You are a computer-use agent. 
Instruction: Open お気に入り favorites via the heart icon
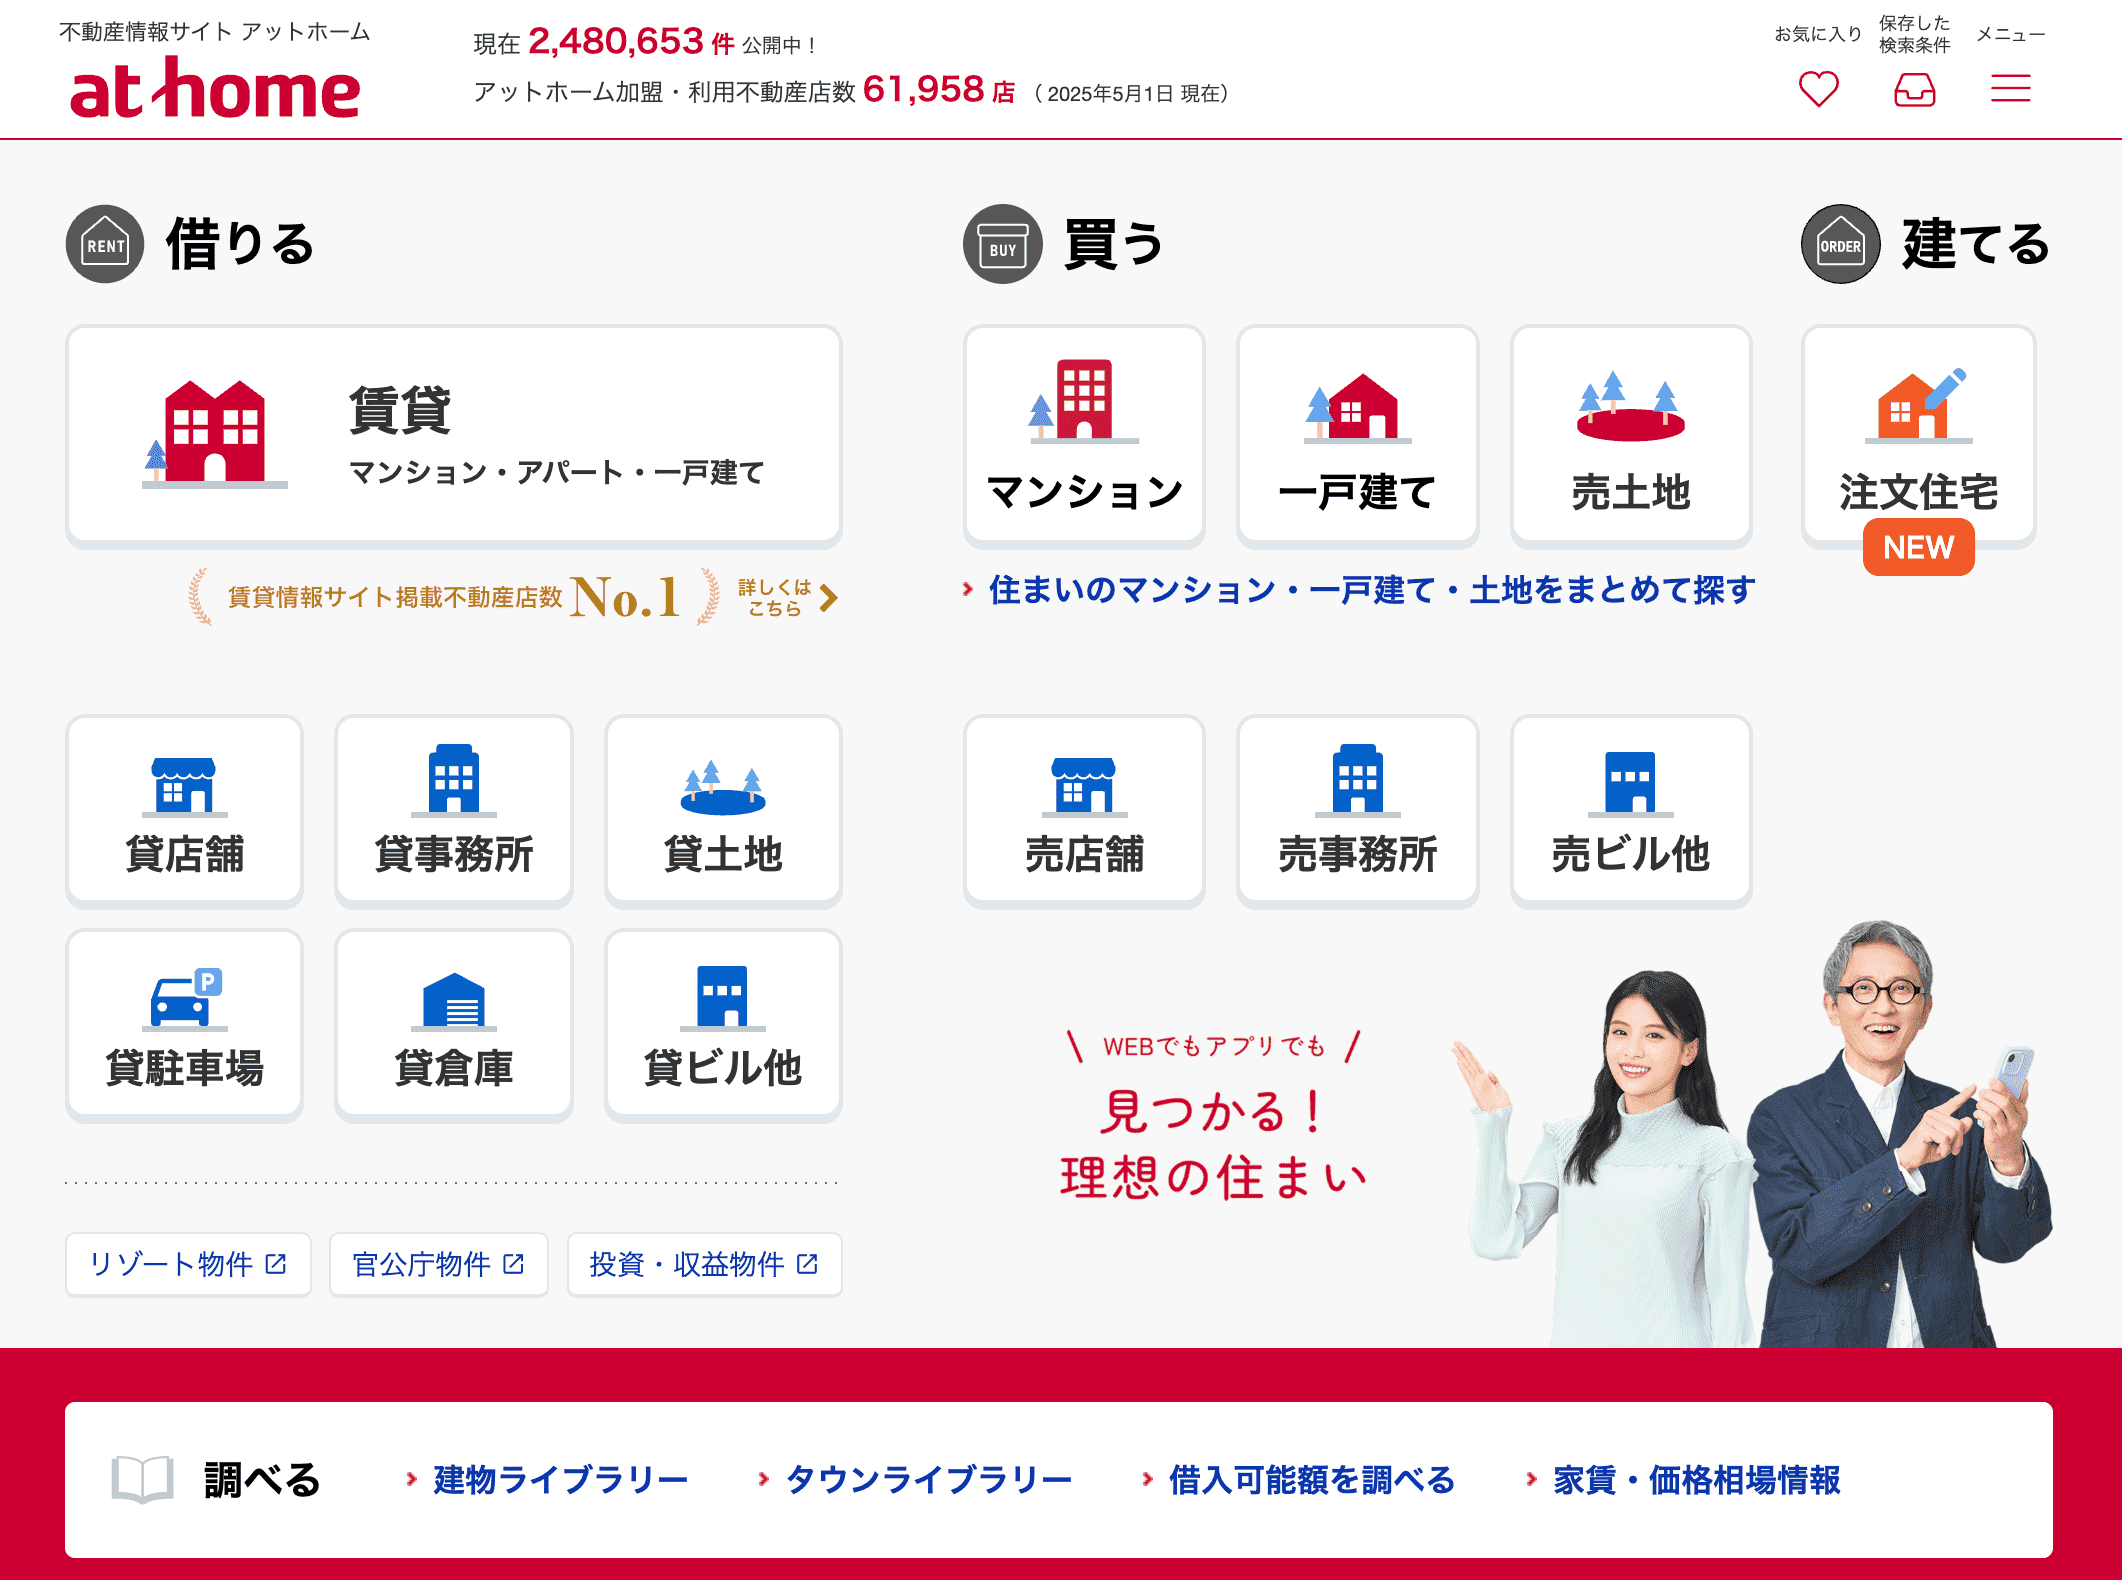point(1818,90)
